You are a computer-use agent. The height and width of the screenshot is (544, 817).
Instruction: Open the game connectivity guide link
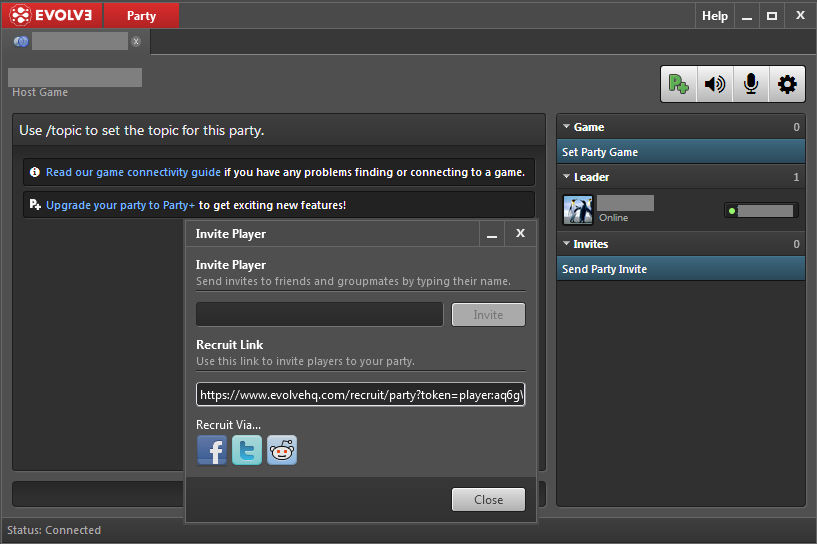tap(133, 172)
